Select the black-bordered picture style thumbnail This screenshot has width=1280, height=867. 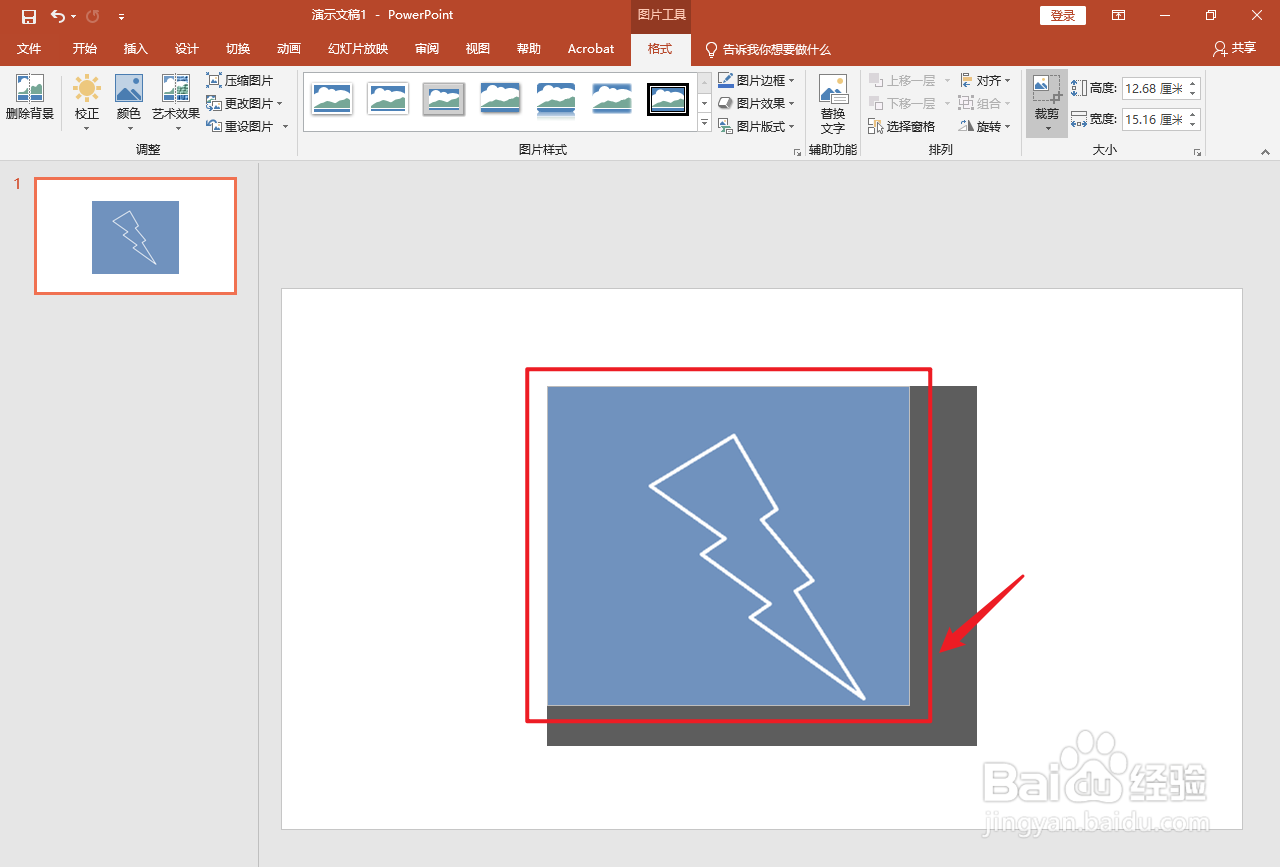(x=668, y=99)
